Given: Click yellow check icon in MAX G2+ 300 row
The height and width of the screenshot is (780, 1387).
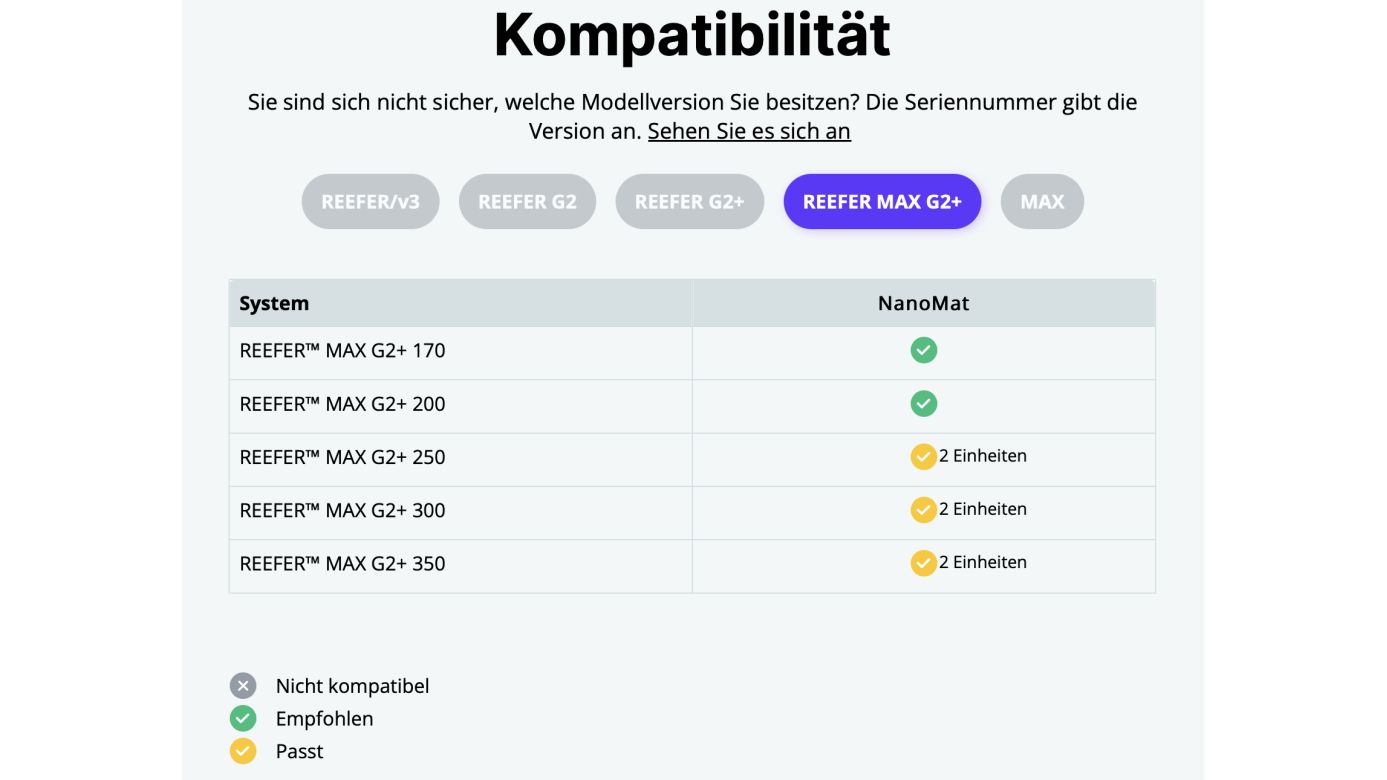Looking at the screenshot, I should pos(923,510).
